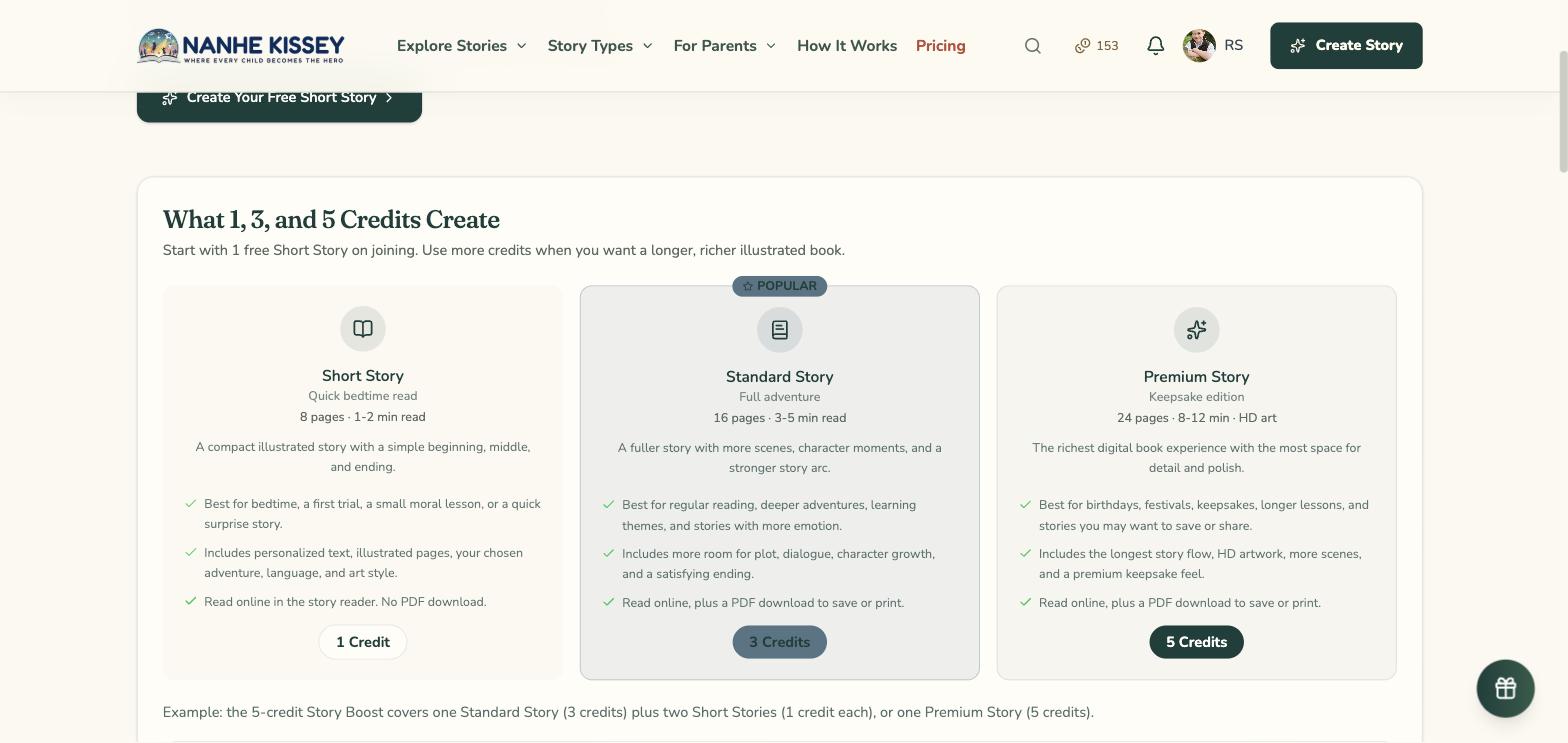1568x743 pixels.
Task: Click the 'Keepsake edition' subtitle
Action: coord(1196,397)
